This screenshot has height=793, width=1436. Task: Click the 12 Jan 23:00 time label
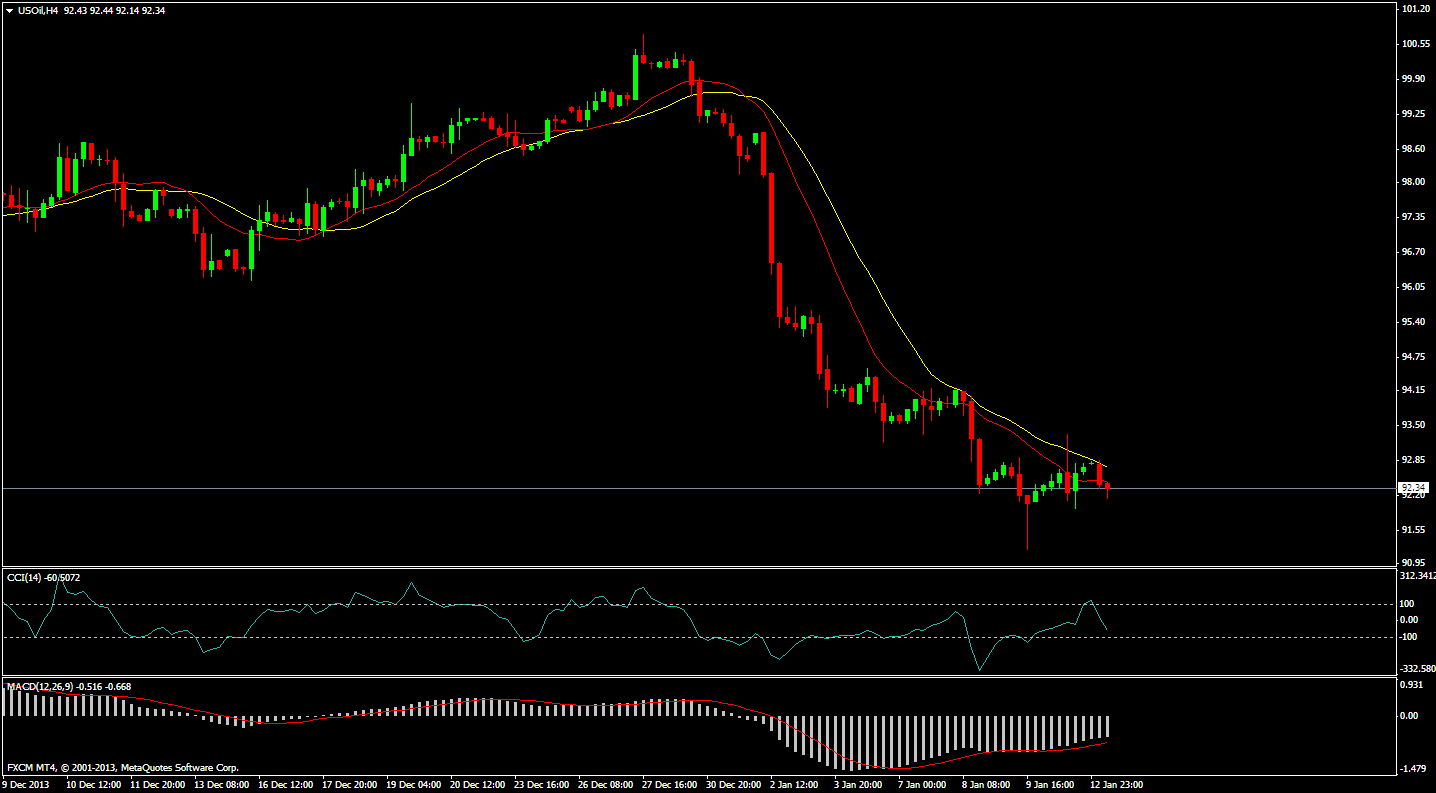tap(1116, 785)
